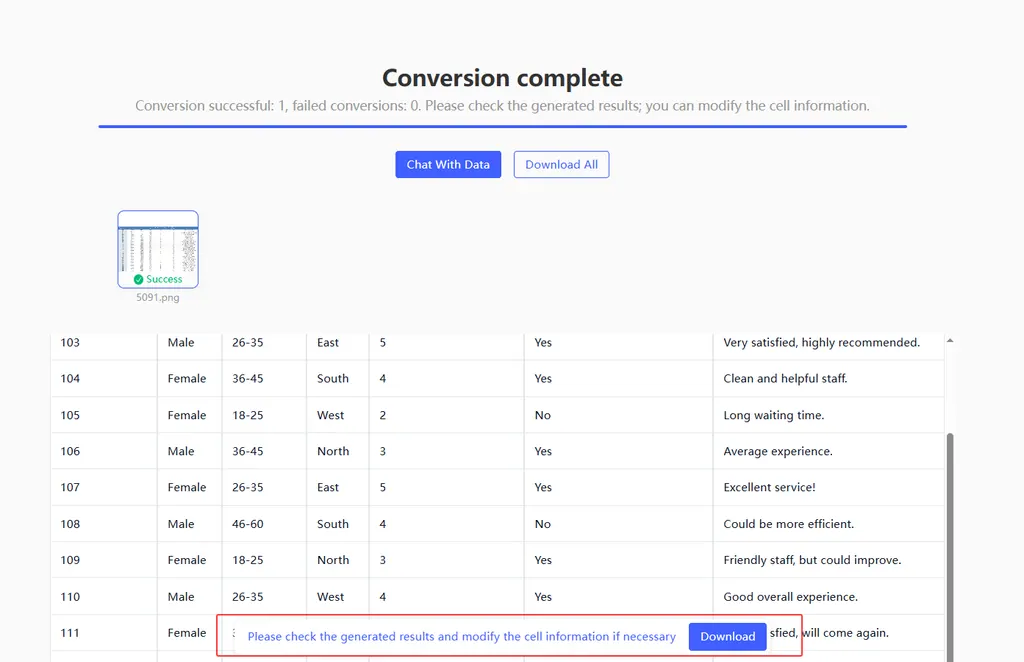This screenshot has width=1024, height=662.
Task: Select the cell containing ID 103
Action: (70, 343)
